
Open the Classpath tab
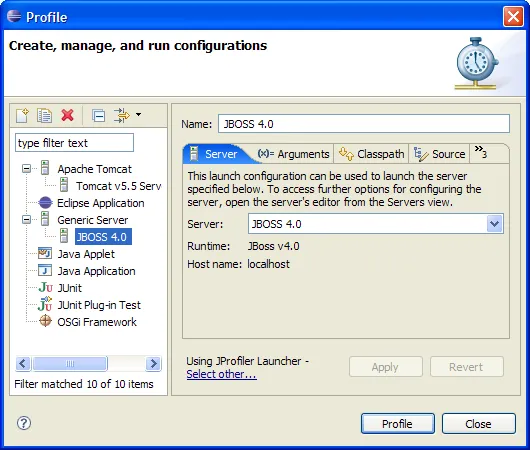pyautogui.click(x=371, y=154)
